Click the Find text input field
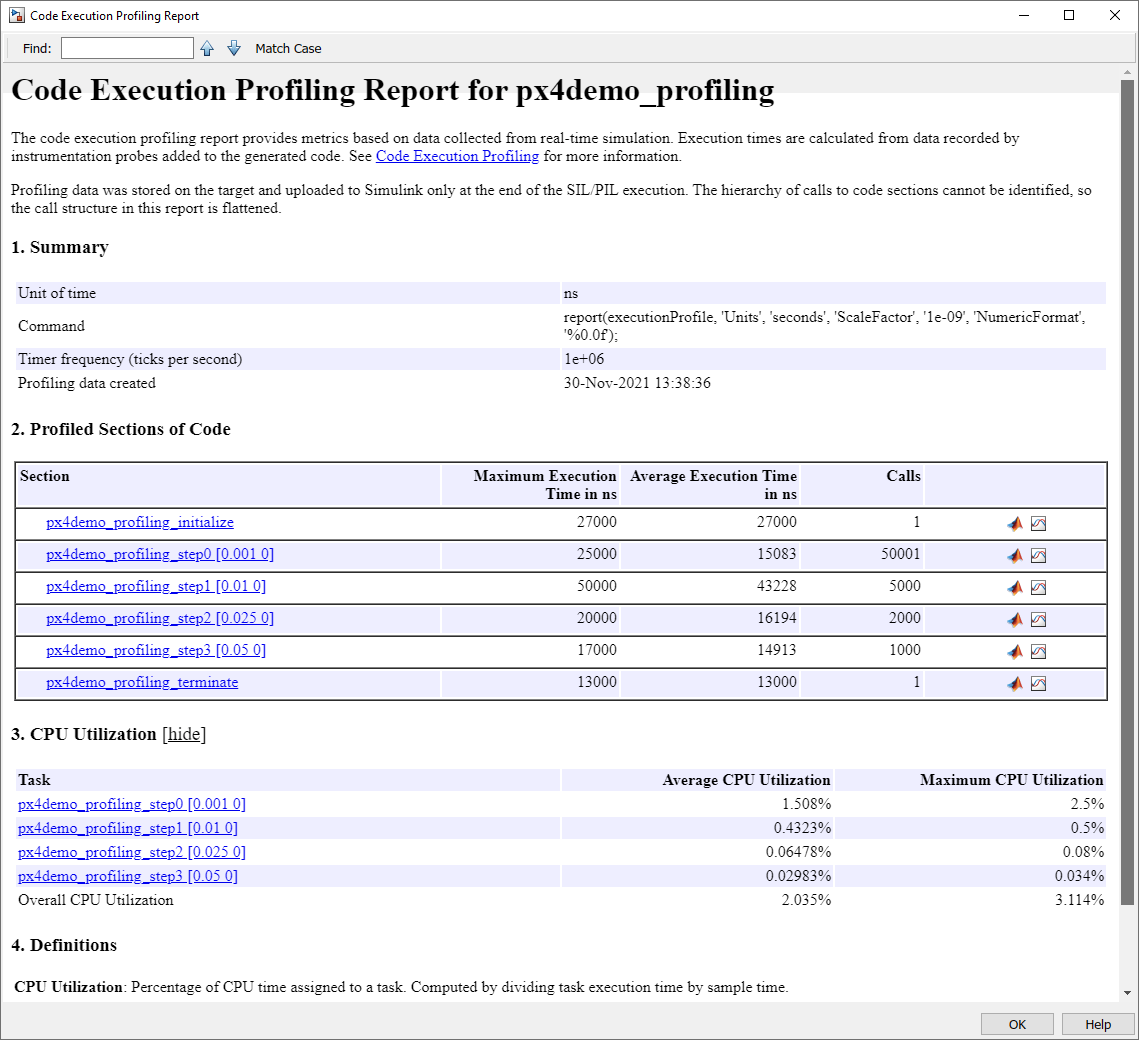The width and height of the screenshot is (1139, 1040). [127, 48]
